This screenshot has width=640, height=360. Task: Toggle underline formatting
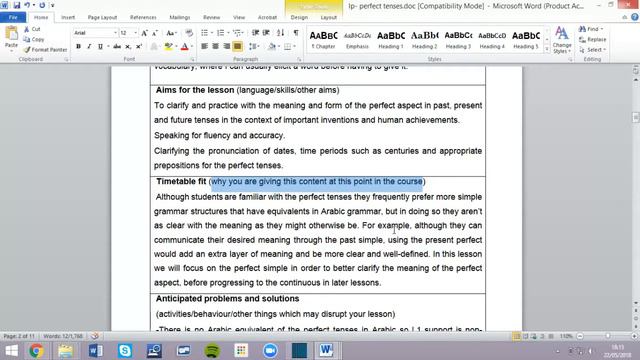100,47
